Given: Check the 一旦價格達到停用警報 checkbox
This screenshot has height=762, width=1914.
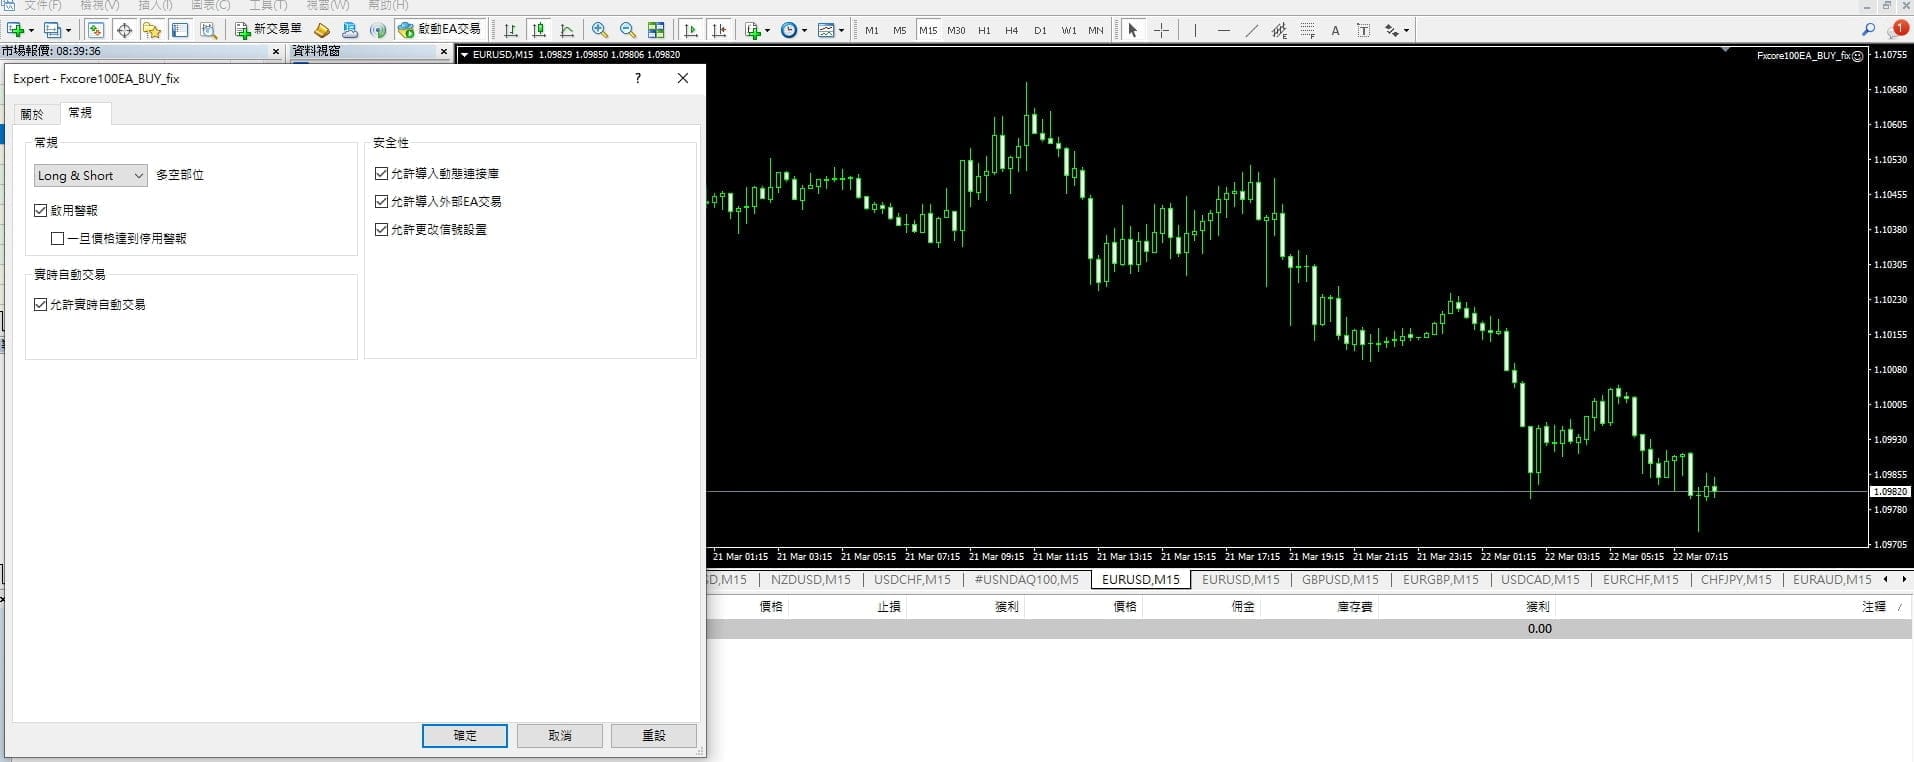Looking at the screenshot, I should click(58, 238).
